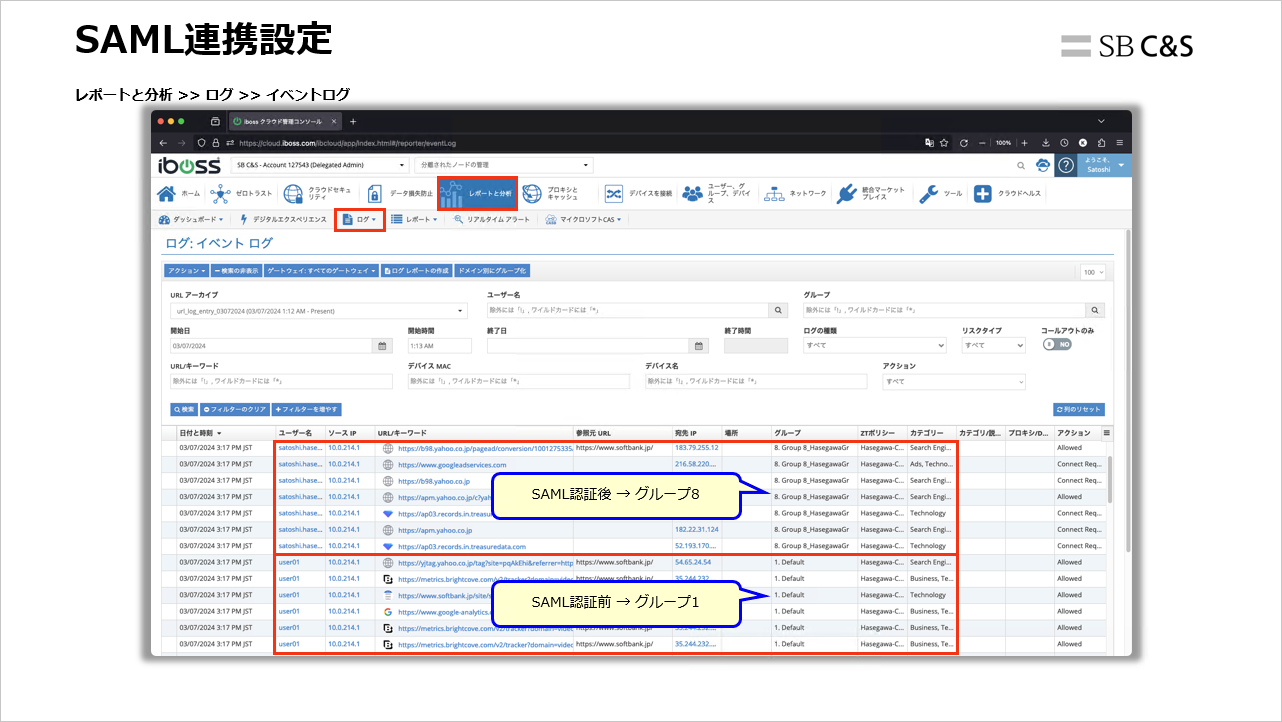
Task: Click the URL/キーワード input field
Action: [281, 381]
